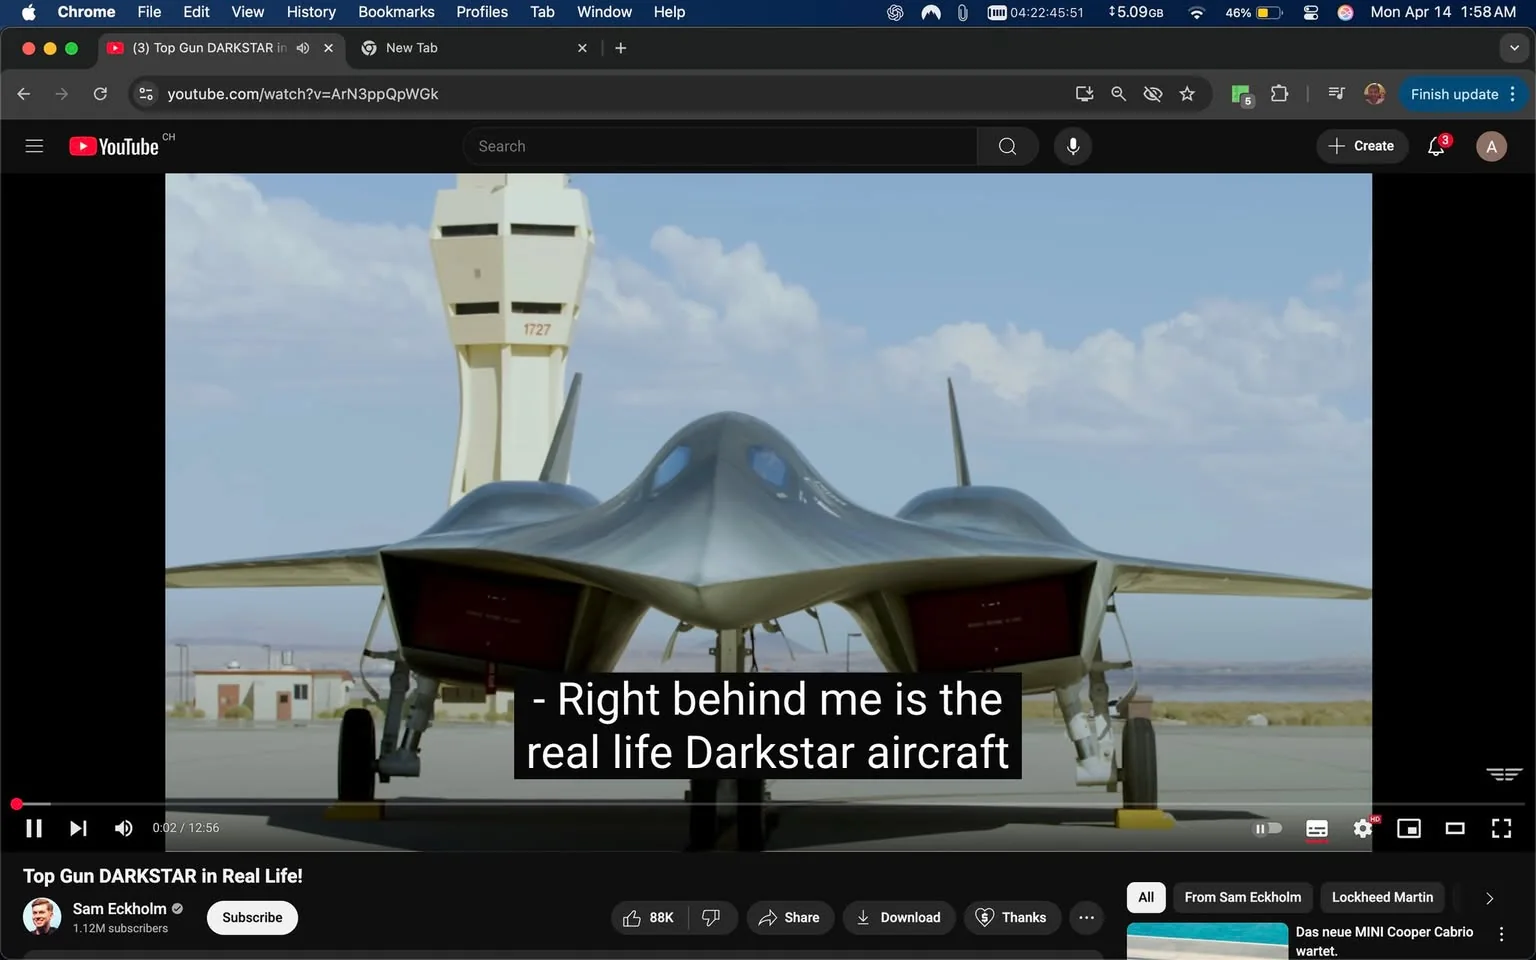Screen dimensions: 1536x960
Task: Share the Top Gun DARKSTAR video
Action: click(x=790, y=918)
